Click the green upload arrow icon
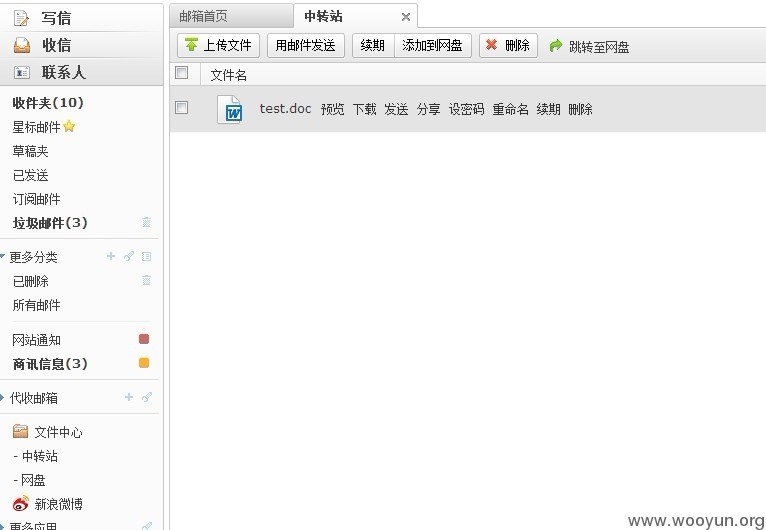 pos(192,44)
